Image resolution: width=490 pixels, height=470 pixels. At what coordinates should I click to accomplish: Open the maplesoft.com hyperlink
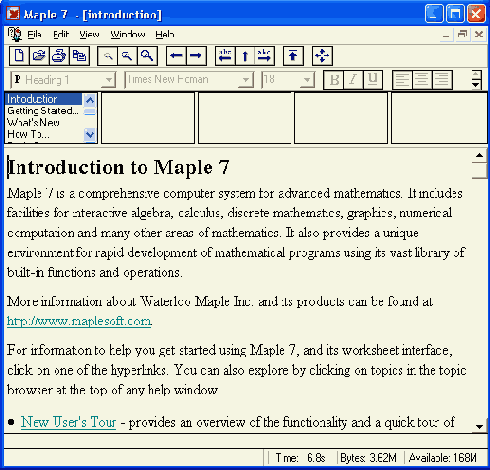(79, 321)
